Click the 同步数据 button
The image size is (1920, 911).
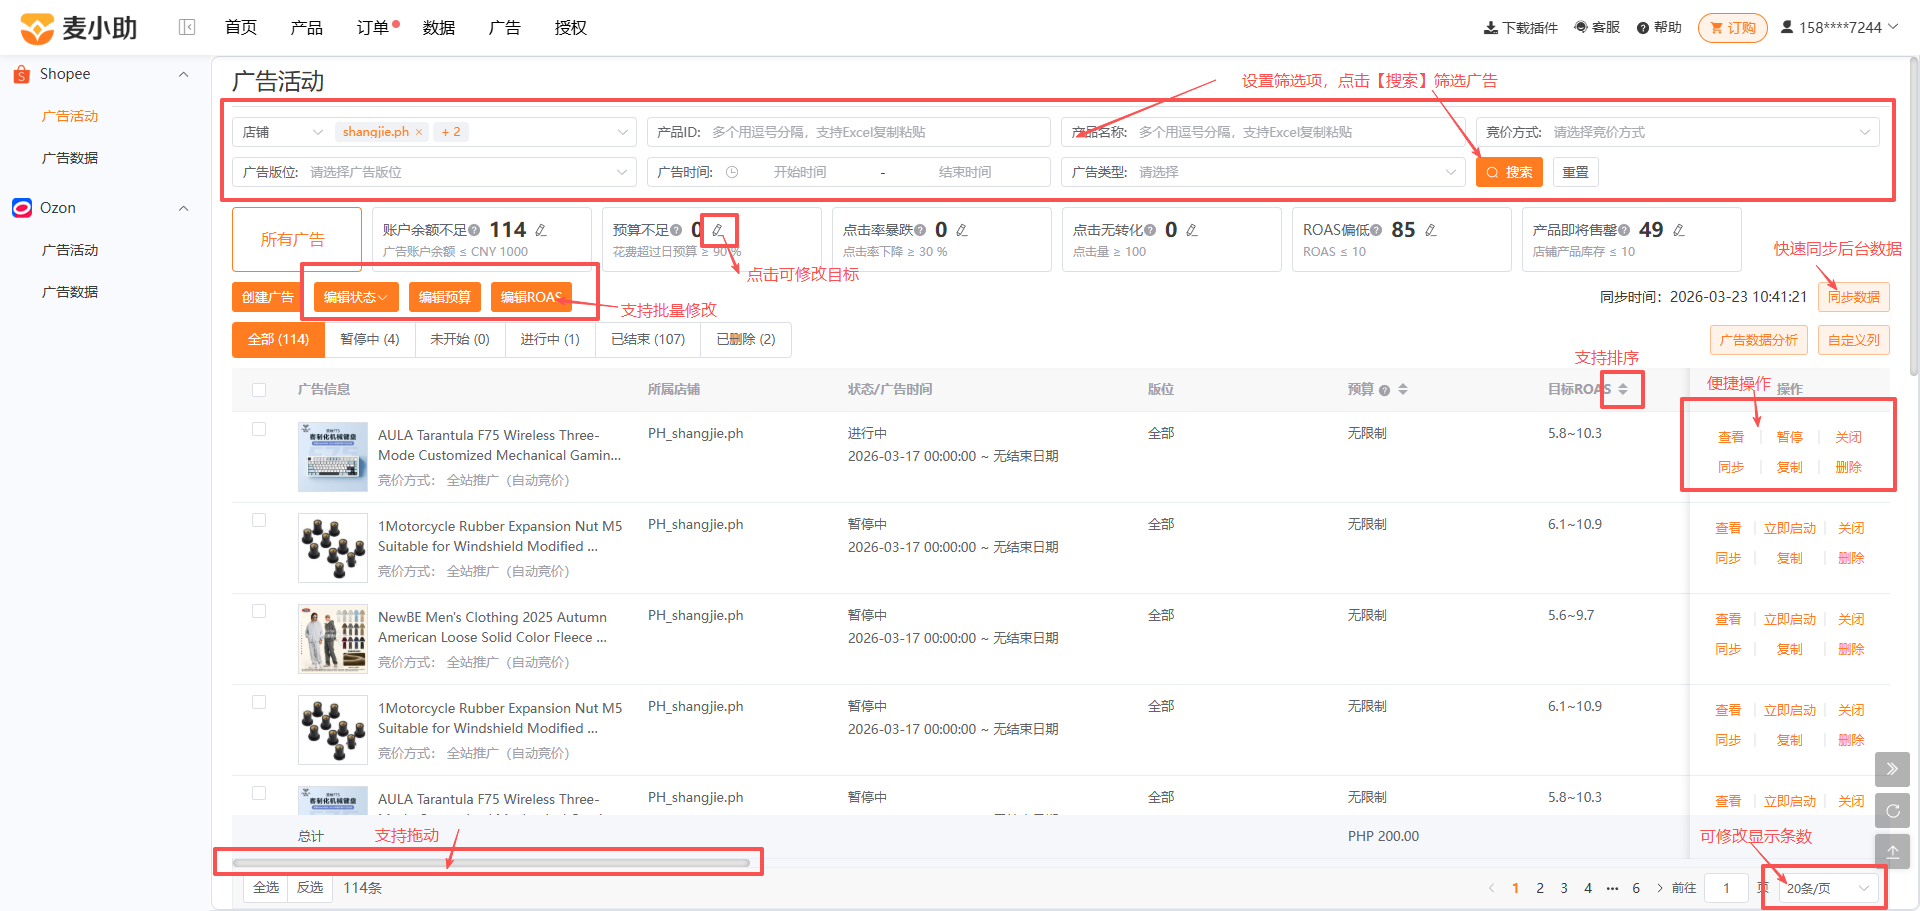point(1853,297)
